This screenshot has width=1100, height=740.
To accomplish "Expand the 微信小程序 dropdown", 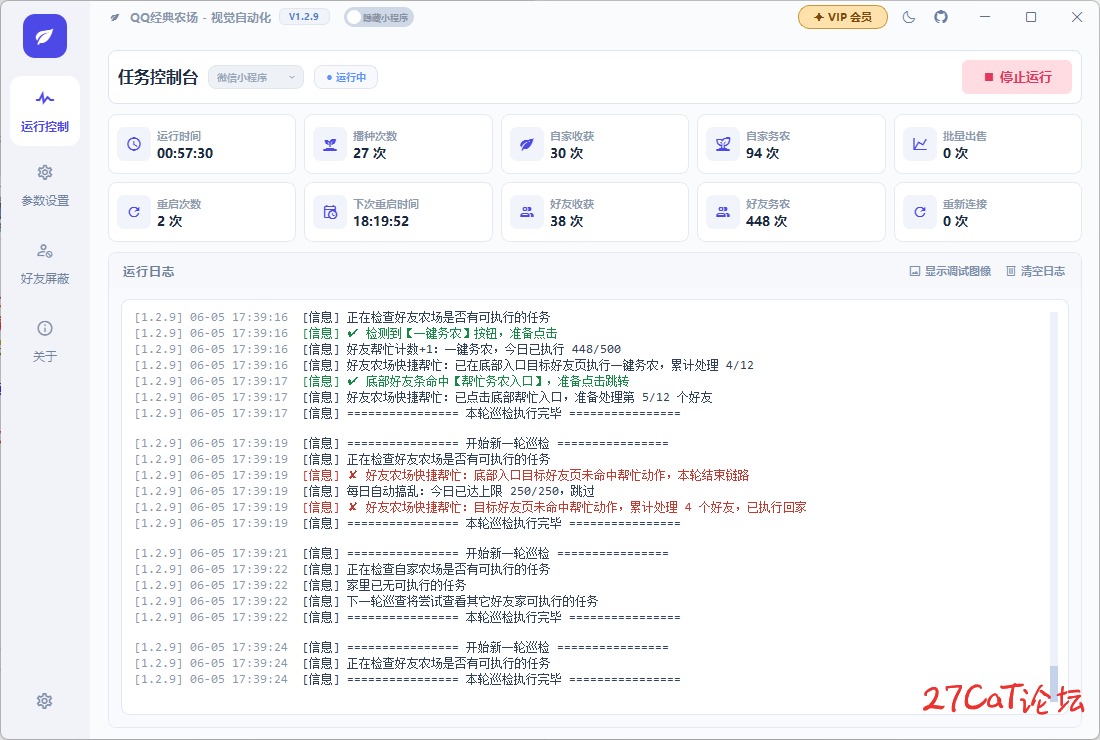I will 256,77.
